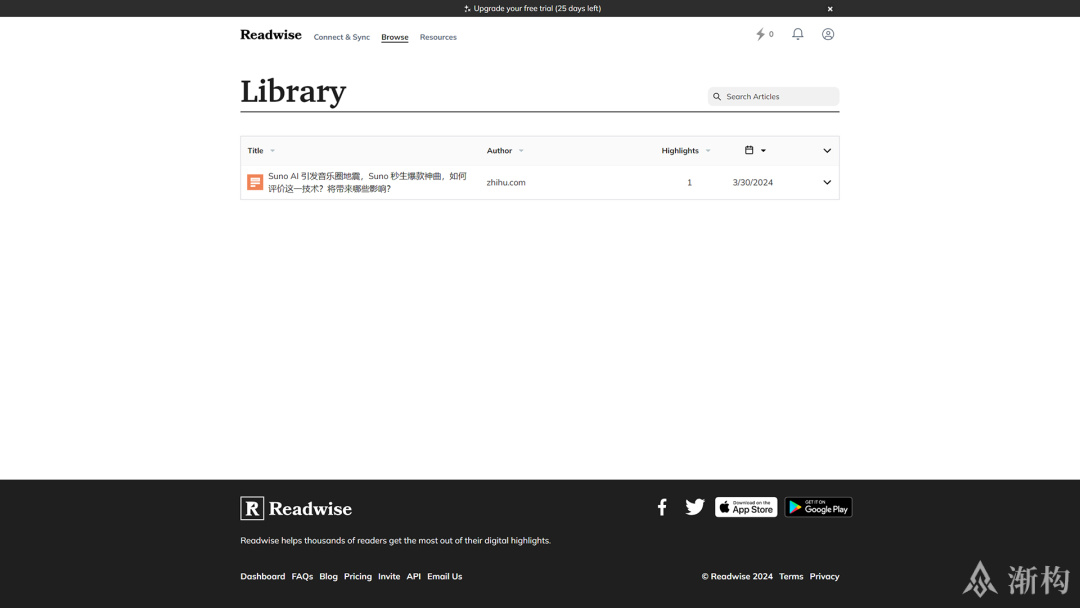
Task: Open the user account profile icon
Action: pos(828,34)
